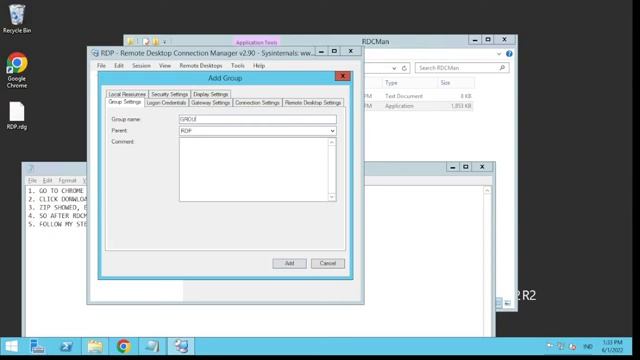Image resolution: width=640 pixels, height=360 pixels.
Task: Select the Group Settings tab
Action: click(124, 102)
